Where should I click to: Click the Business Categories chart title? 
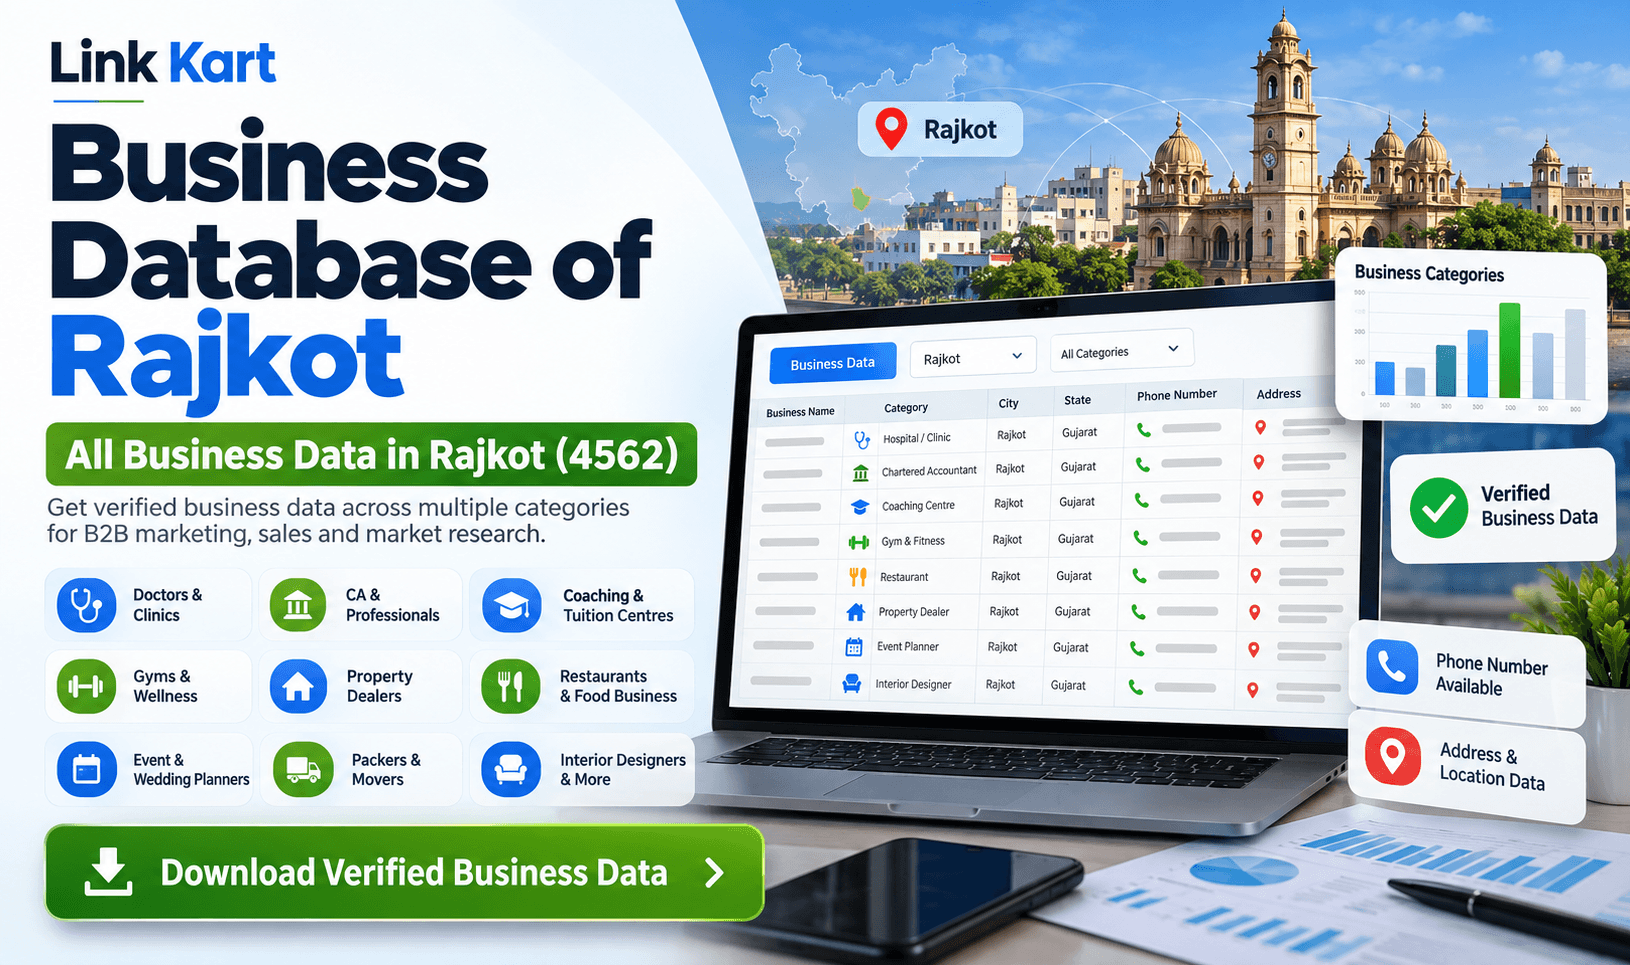pyautogui.click(x=1429, y=273)
